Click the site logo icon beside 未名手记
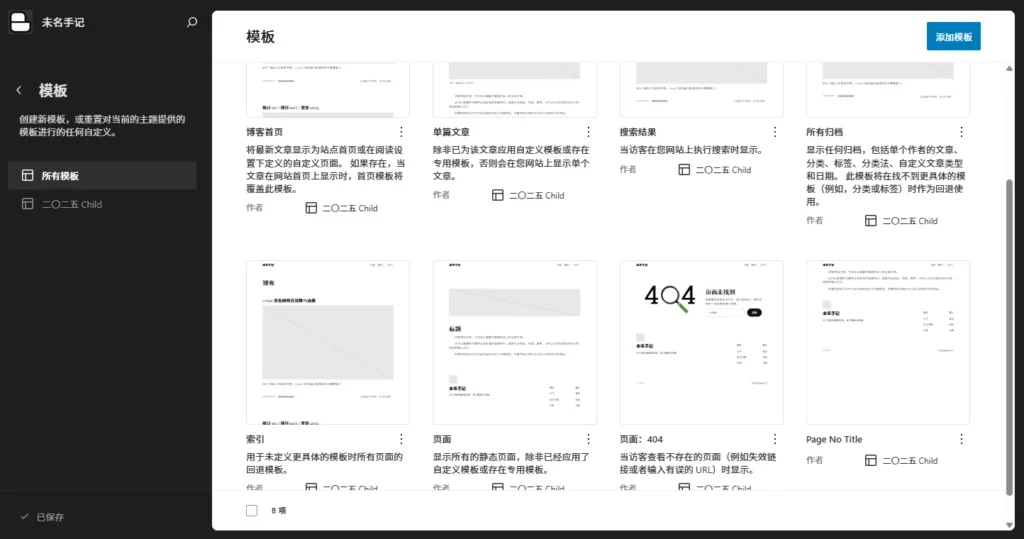The image size is (1024, 539). [21, 21]
